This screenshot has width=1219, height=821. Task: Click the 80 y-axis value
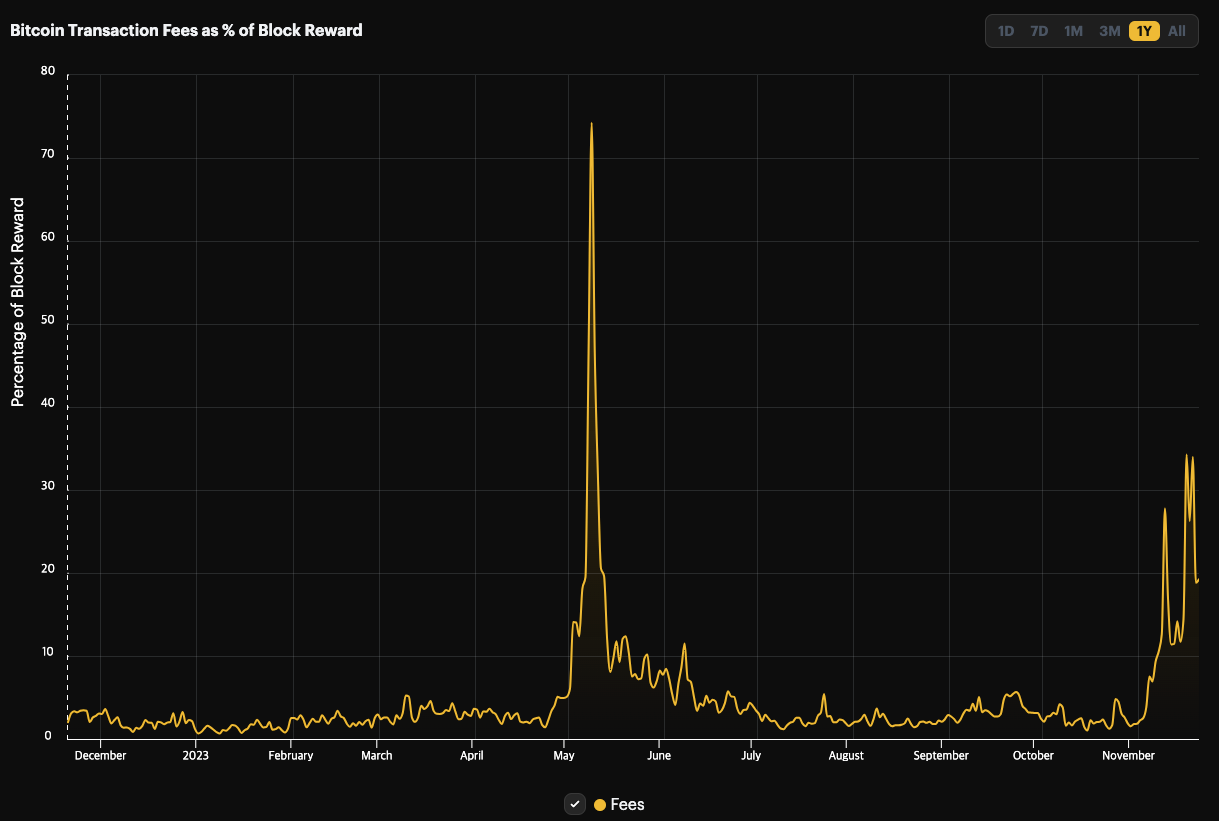tap(46, 71)
